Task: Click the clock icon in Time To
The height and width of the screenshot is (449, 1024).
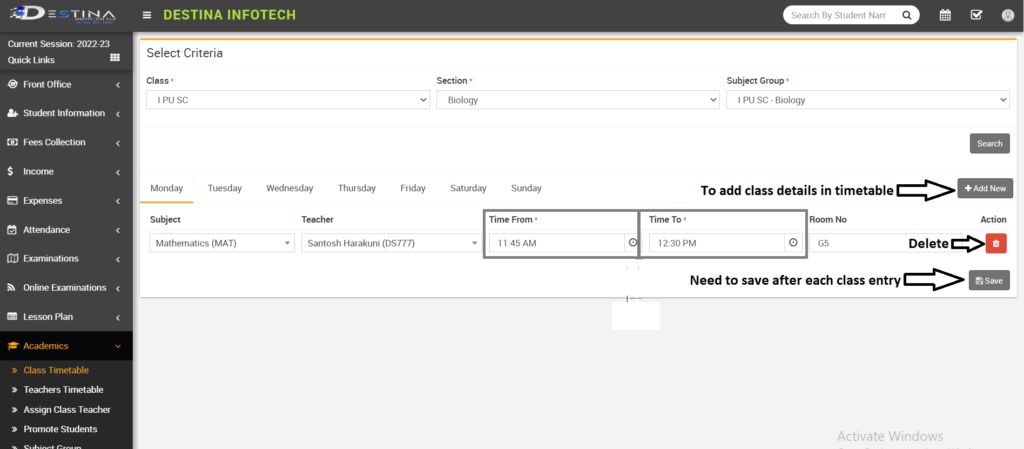Action: point(793,243)
